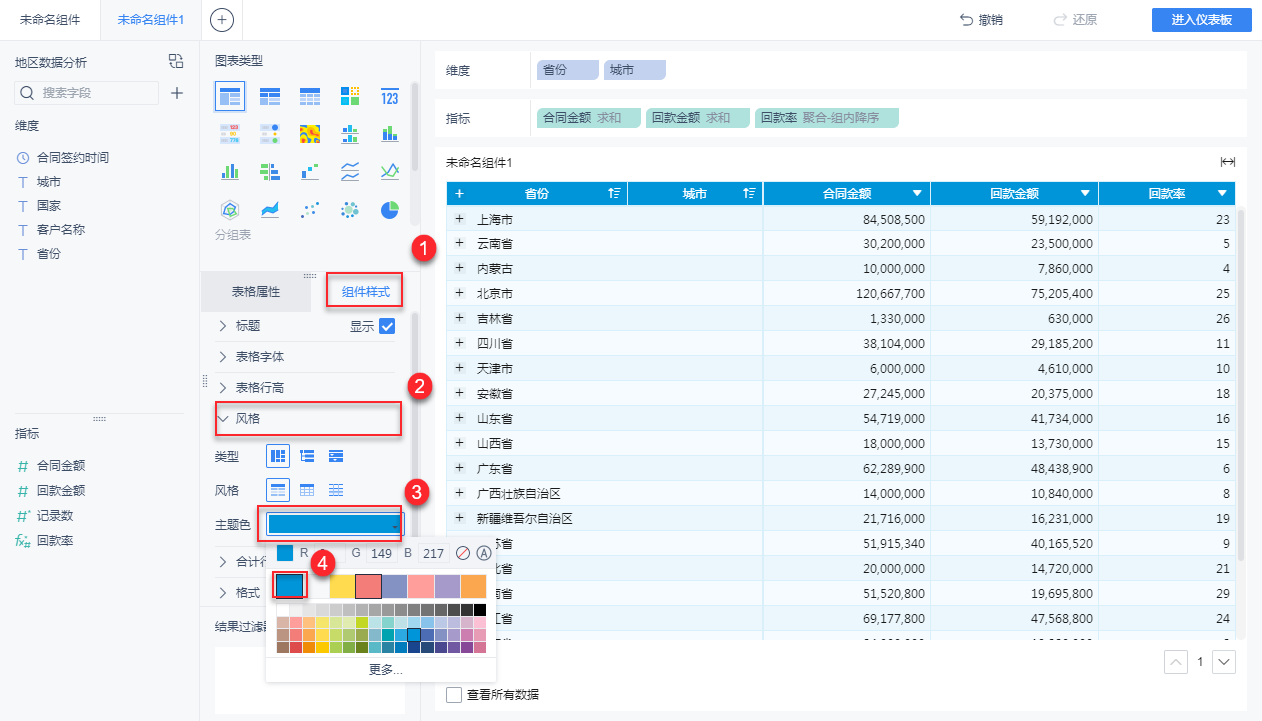The image size is (1262, 721).
Task: Select the multi-series line chart icon
Action: point(390,172)
